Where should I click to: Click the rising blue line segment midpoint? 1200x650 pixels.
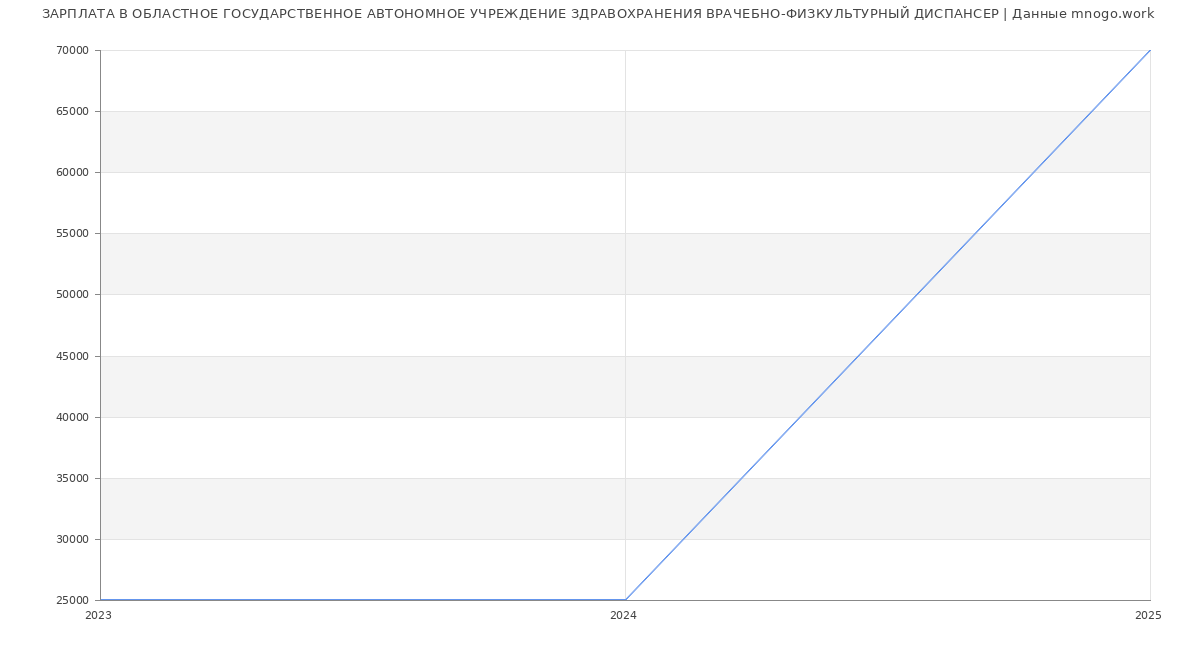pos(888,325)
